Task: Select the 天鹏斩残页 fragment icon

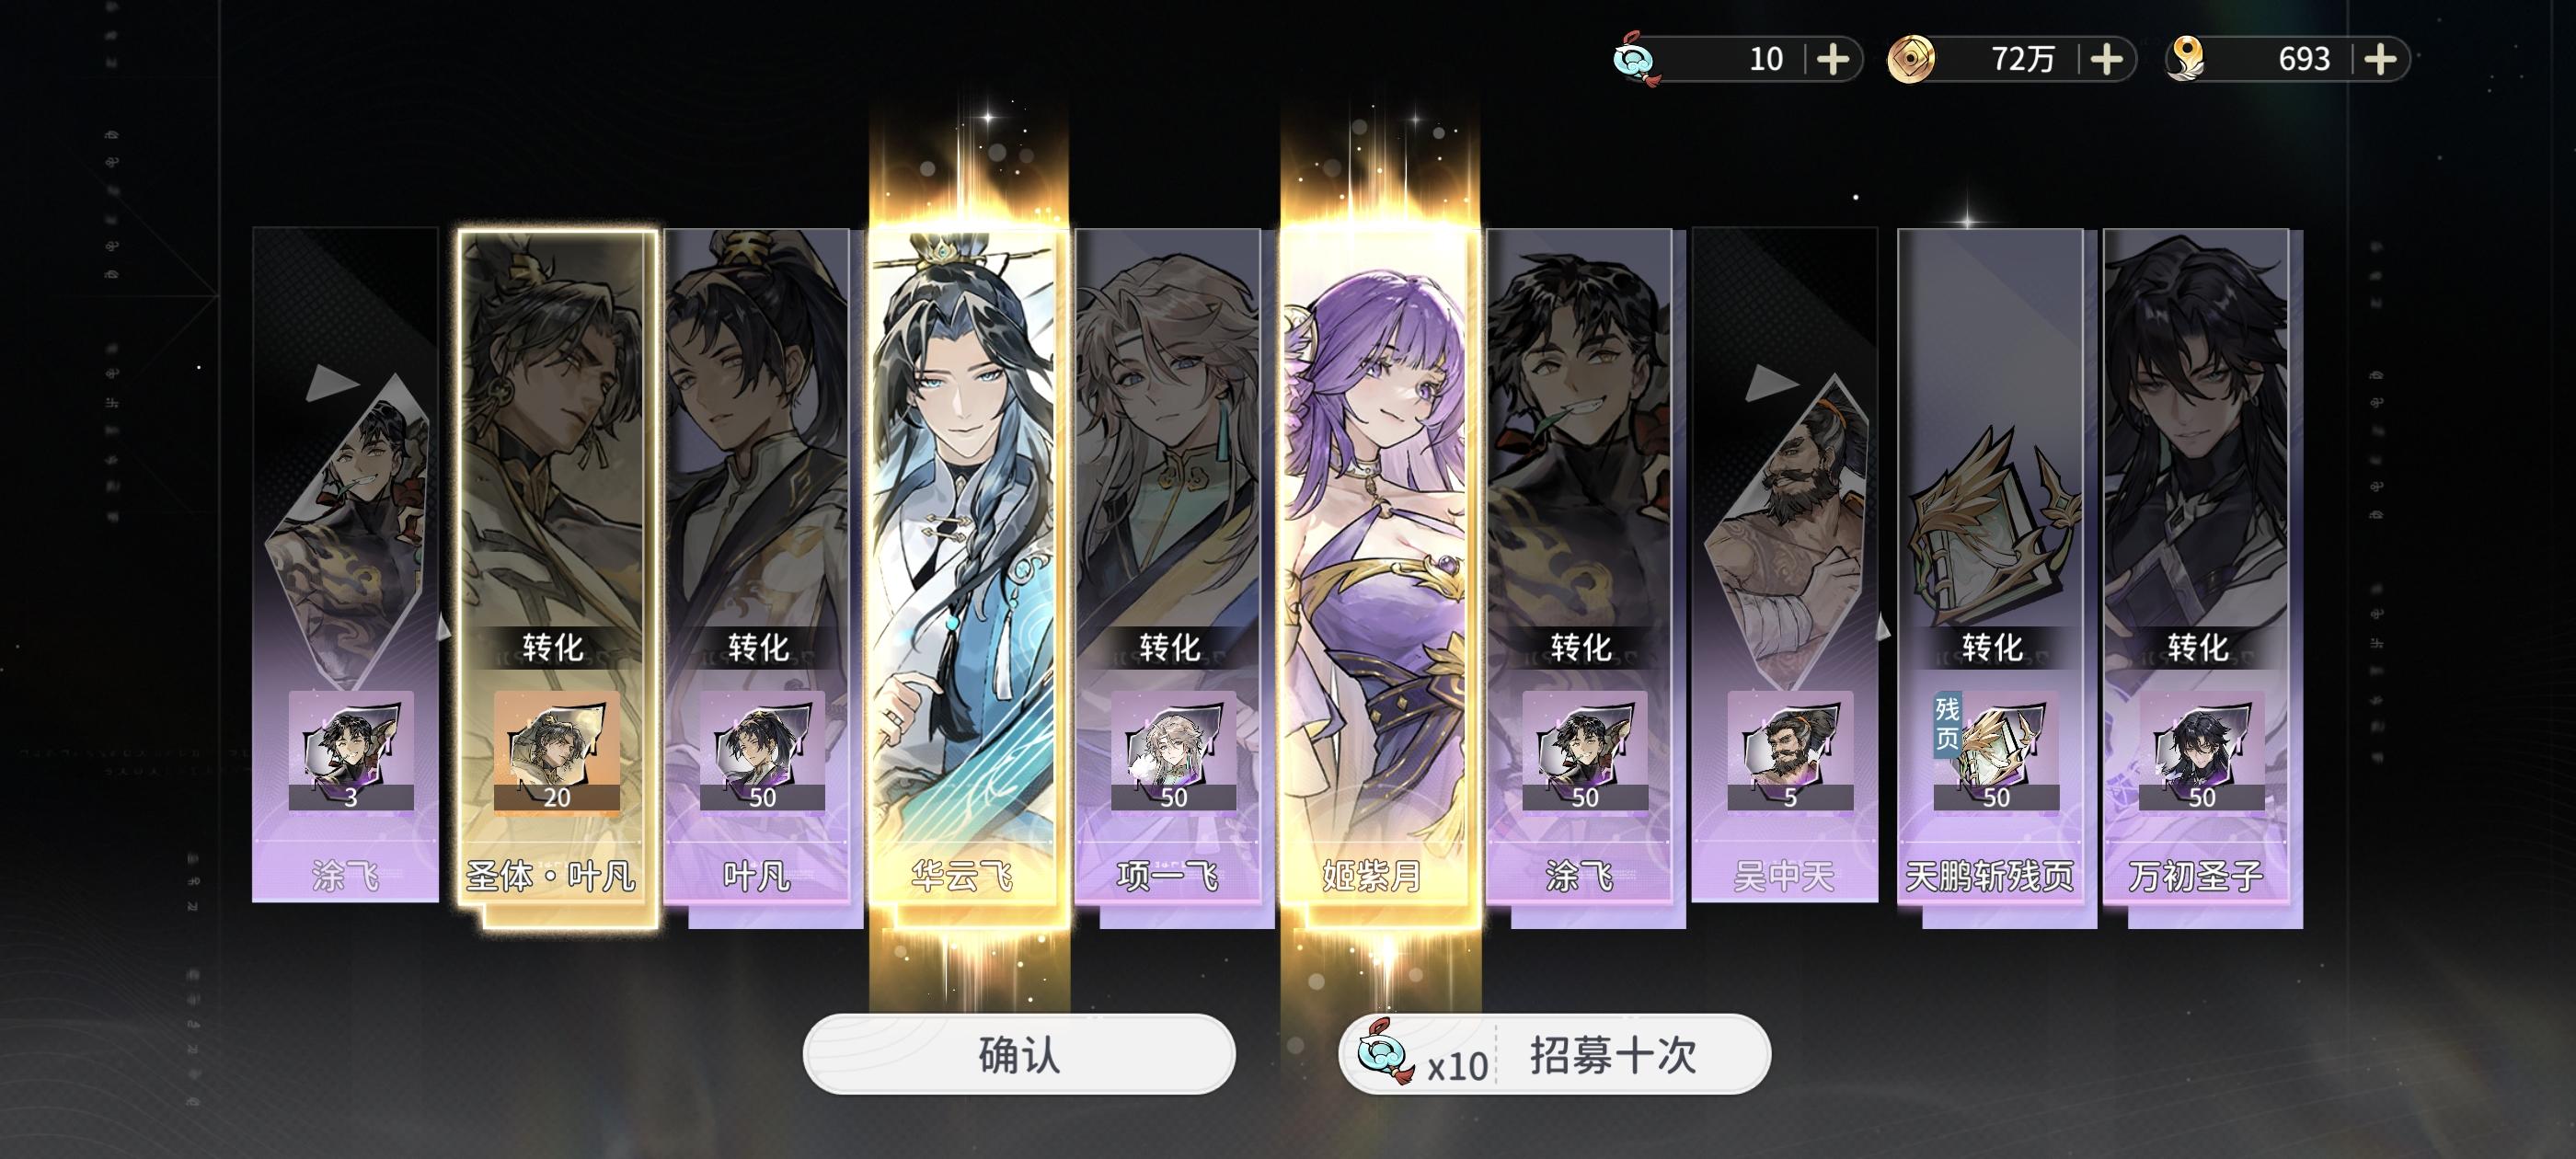Action: coord(1995,750)
